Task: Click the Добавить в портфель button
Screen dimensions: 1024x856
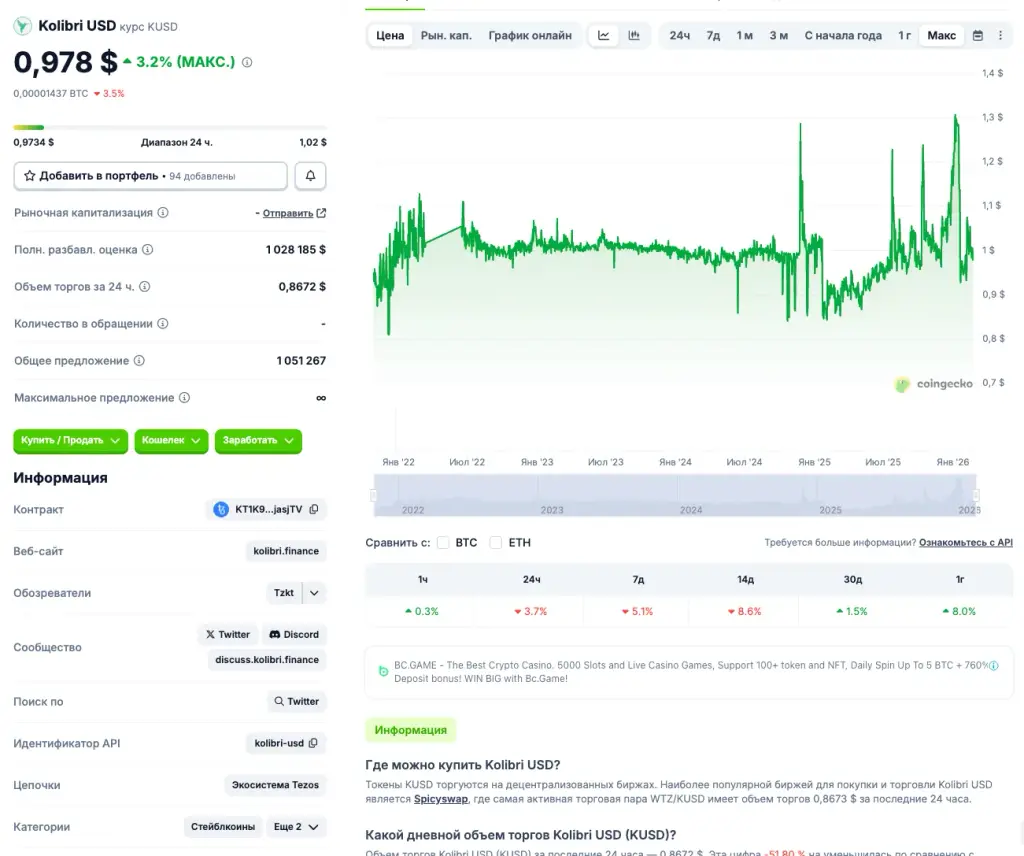Action: [x=150, y=176]
